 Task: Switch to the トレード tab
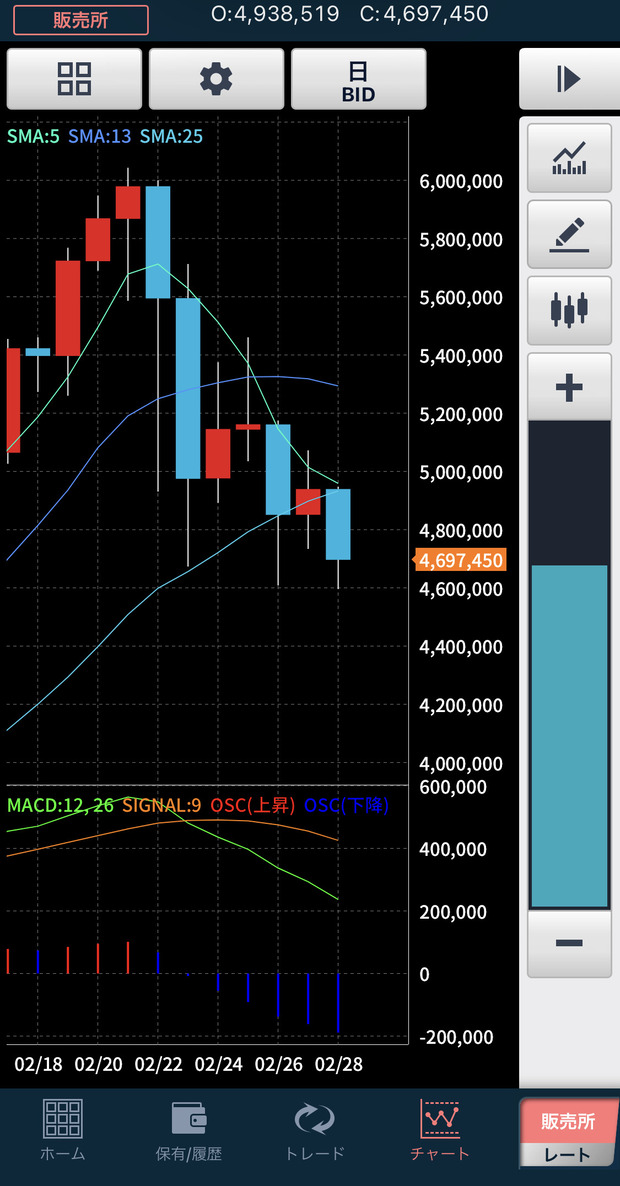point(315,1131)
